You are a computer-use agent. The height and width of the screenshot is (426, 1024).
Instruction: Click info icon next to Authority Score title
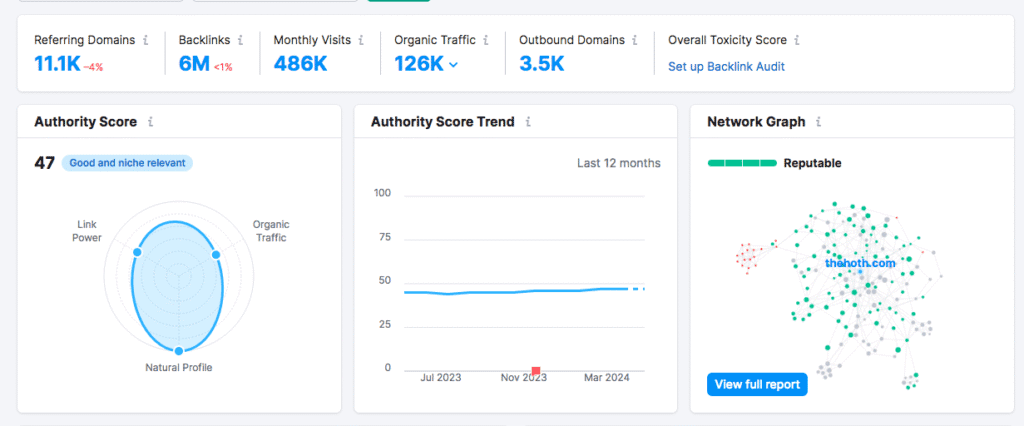pyautogui.click(x=151, y=122)
